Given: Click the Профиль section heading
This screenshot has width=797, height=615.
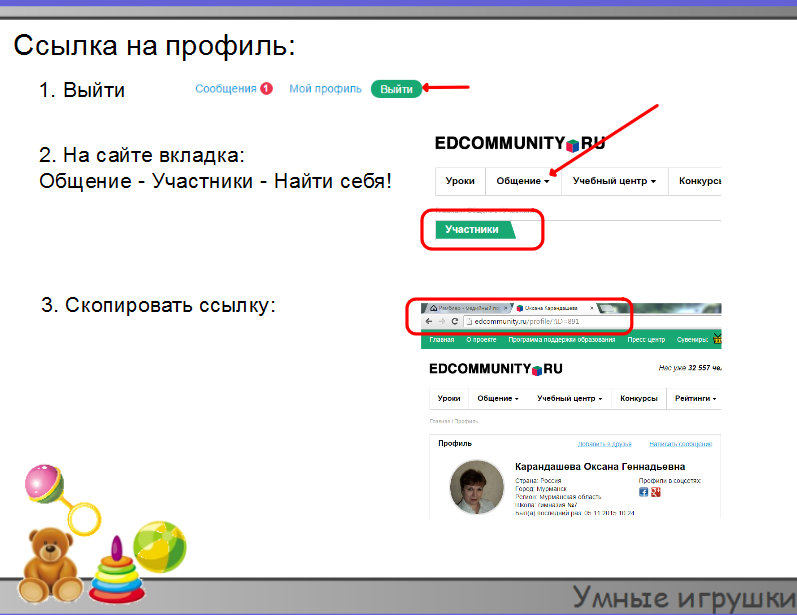Looking at the screenshot, I should tap(455, 443).
